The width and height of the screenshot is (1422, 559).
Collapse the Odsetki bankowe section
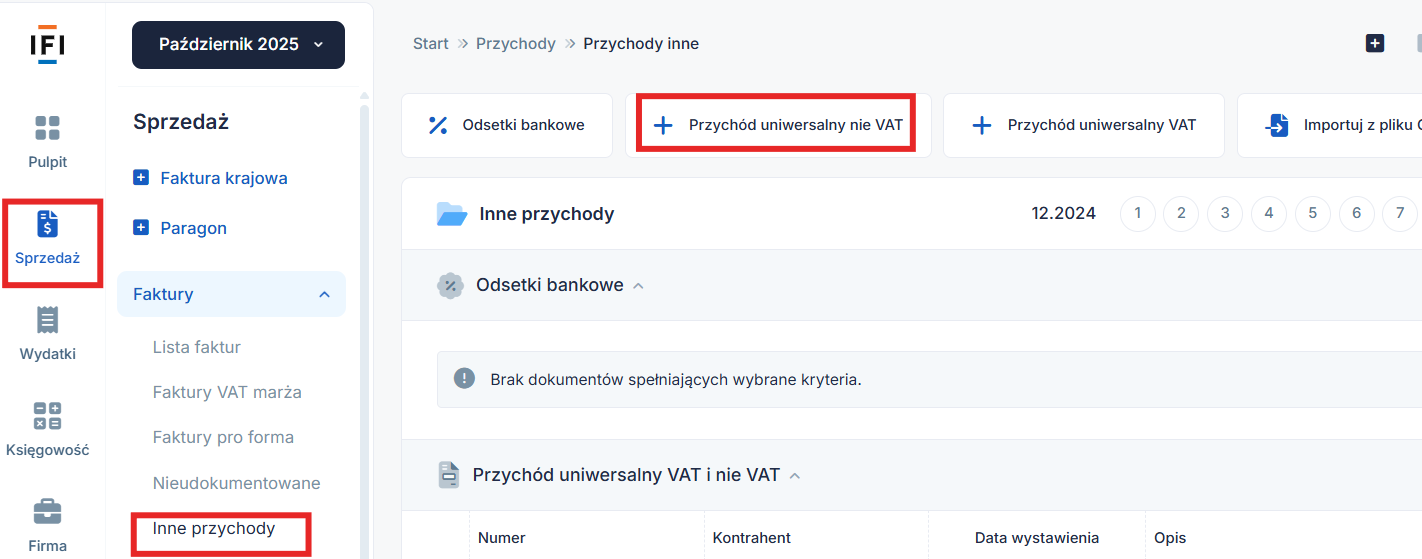click(x=638, y=286)
